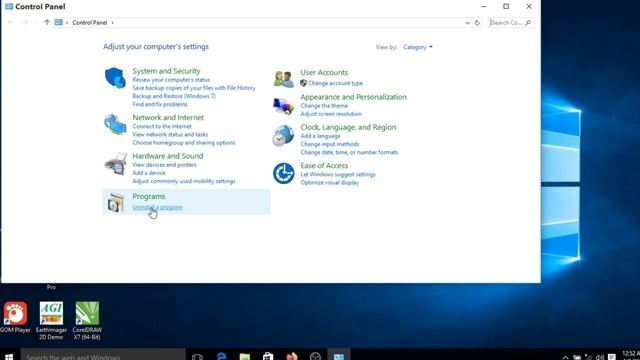This screenshot has width=640, height=360.
Task: Open the Ease of Access icon
Action: (283, 173)
